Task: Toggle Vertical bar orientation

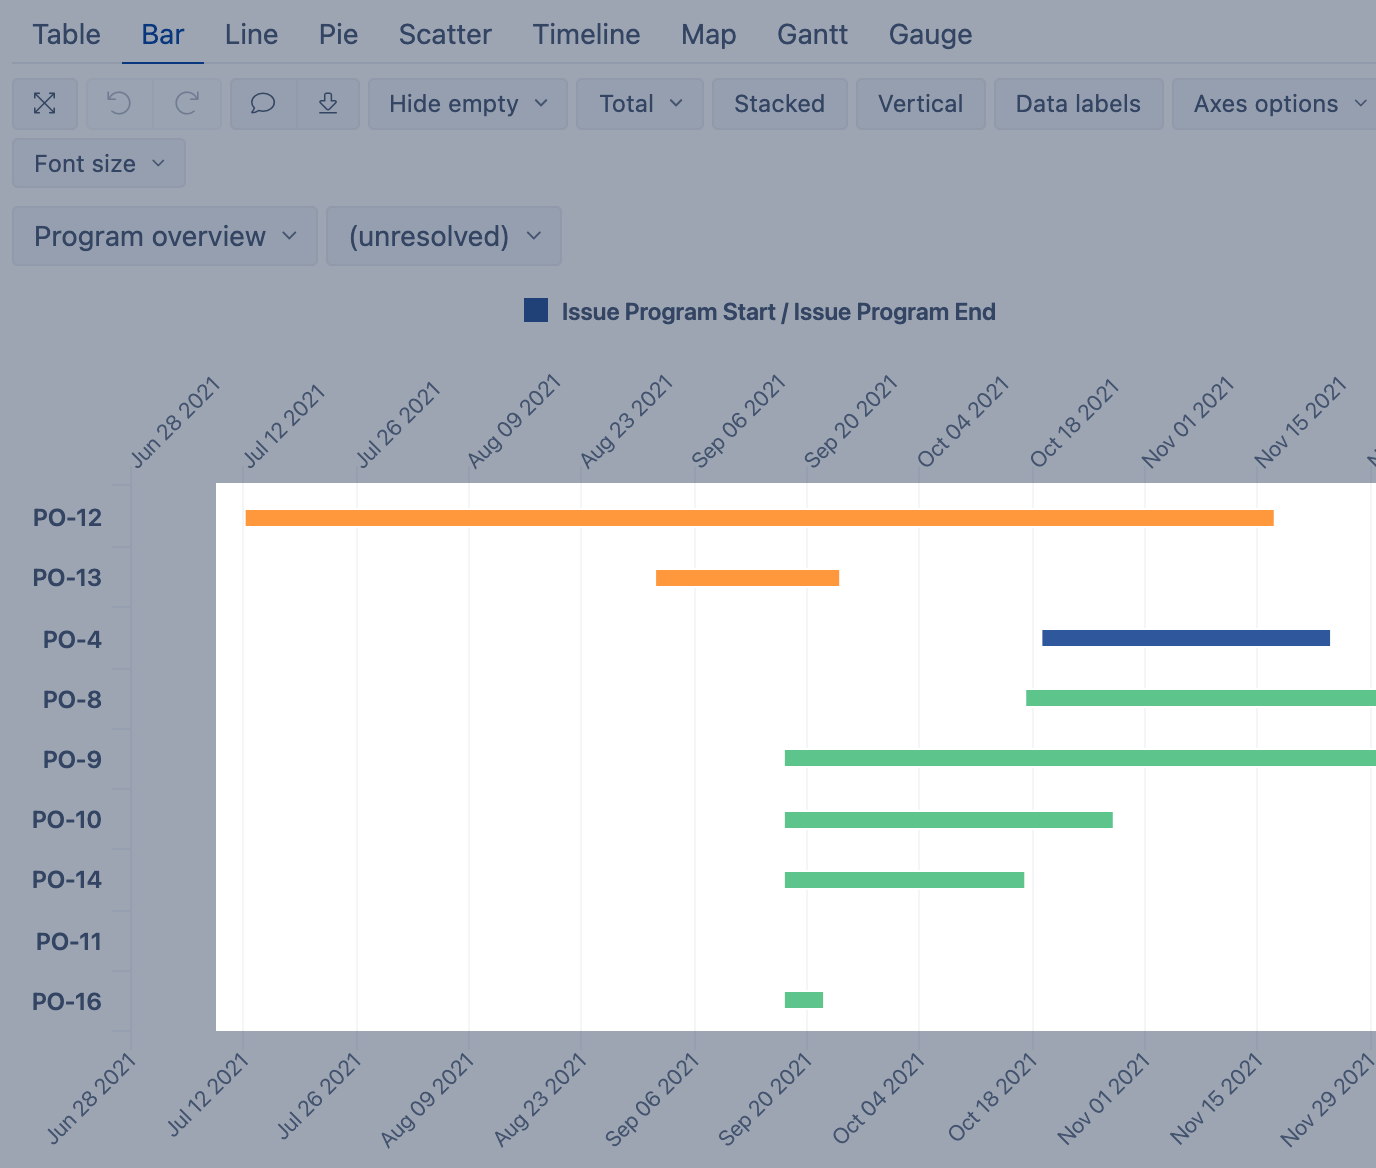Action: tap(920, 104)
